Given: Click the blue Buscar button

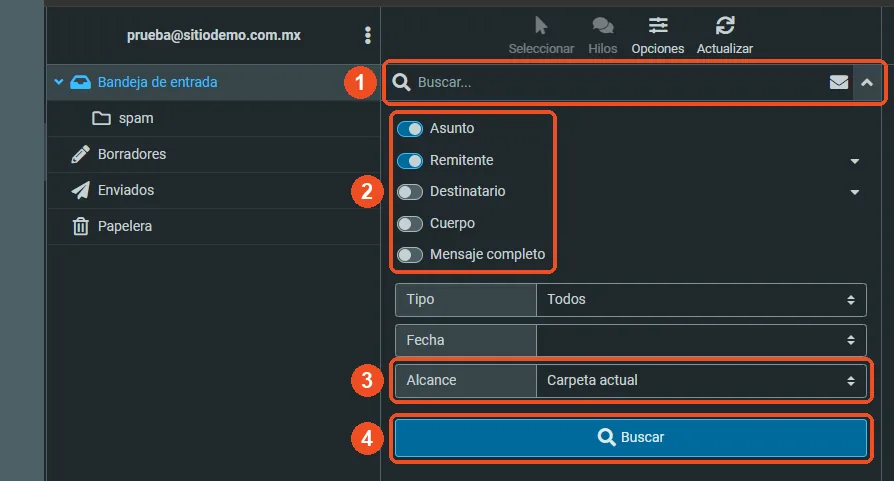Looking at the screenshot, I should tap(631, 438).
